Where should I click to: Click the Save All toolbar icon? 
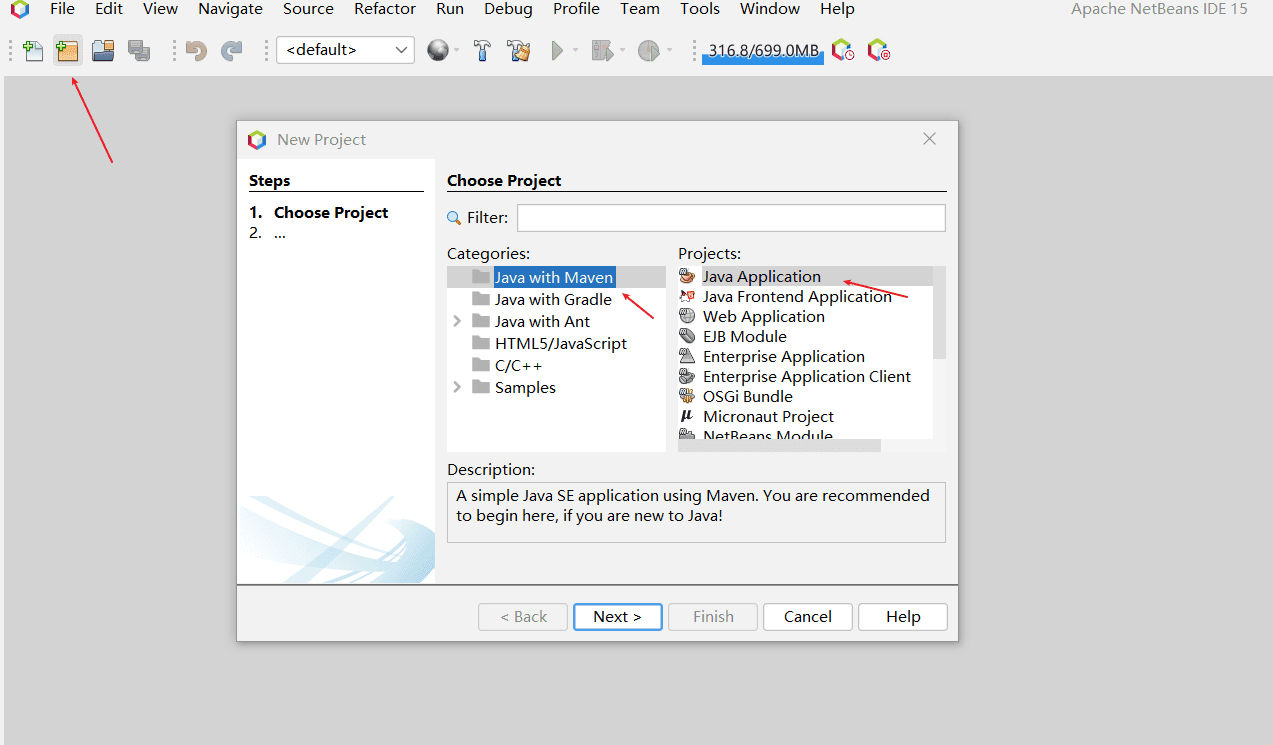pos(139,50)
